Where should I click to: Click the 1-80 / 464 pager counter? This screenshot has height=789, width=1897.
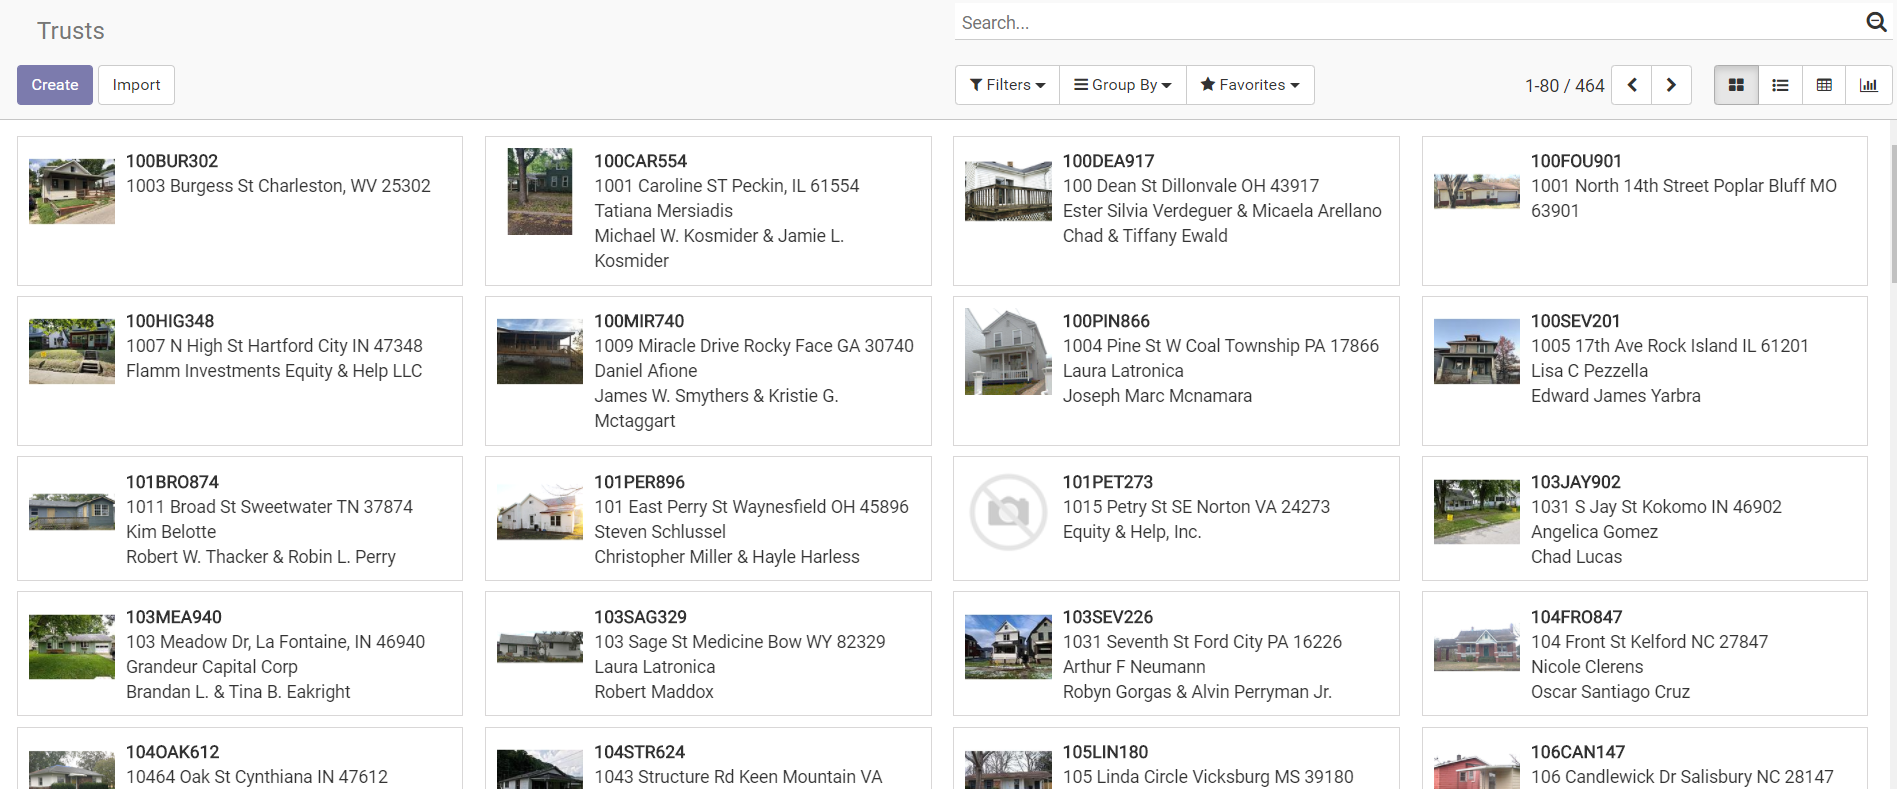click(x=1564, y=86)
